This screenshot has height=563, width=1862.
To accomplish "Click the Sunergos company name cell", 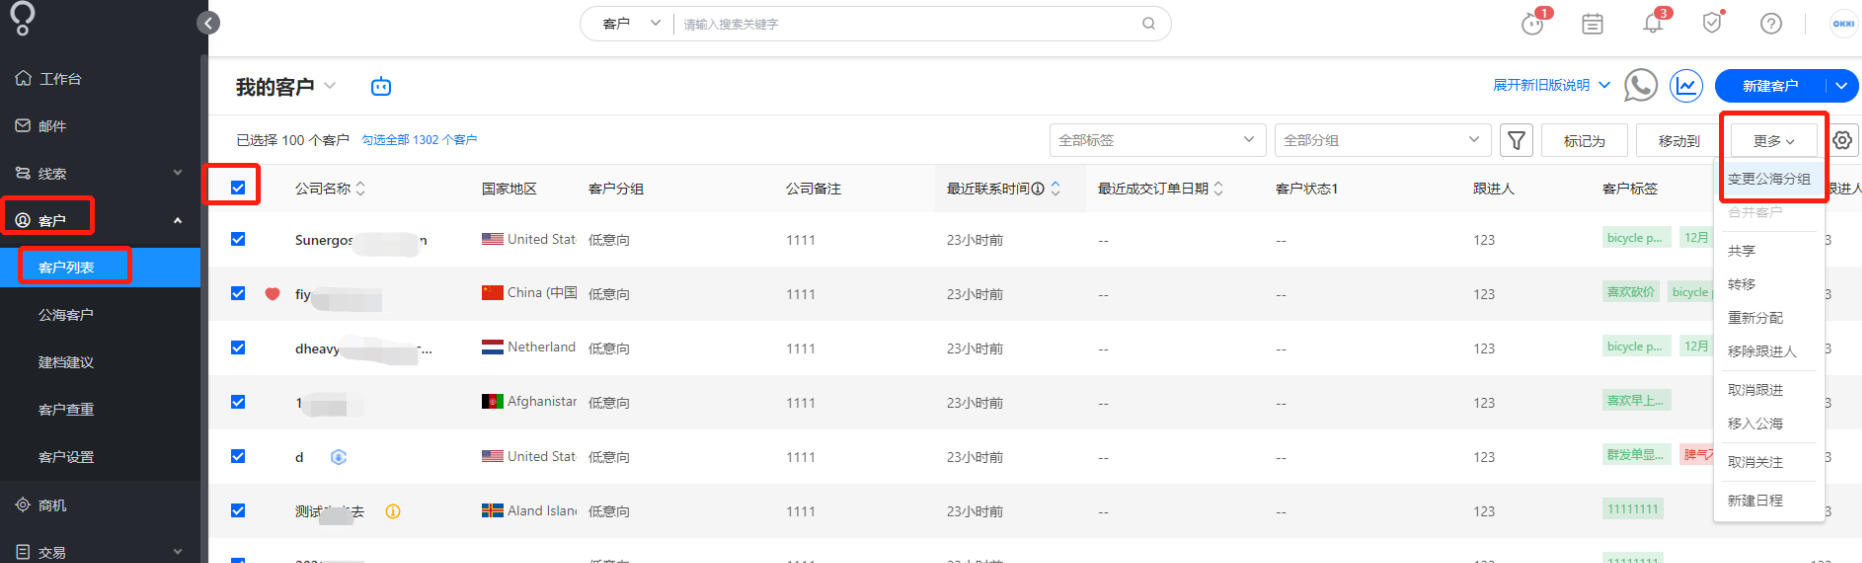I will (x=361, y=240).
